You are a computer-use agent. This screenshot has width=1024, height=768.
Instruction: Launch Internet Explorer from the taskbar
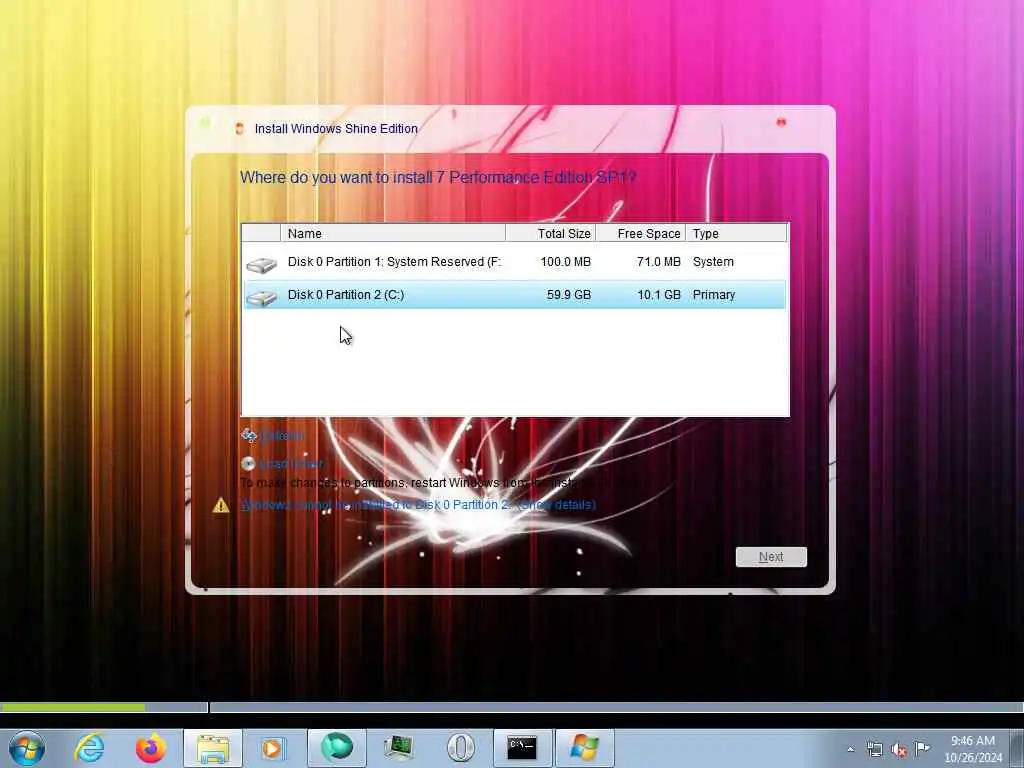[89, 748]
